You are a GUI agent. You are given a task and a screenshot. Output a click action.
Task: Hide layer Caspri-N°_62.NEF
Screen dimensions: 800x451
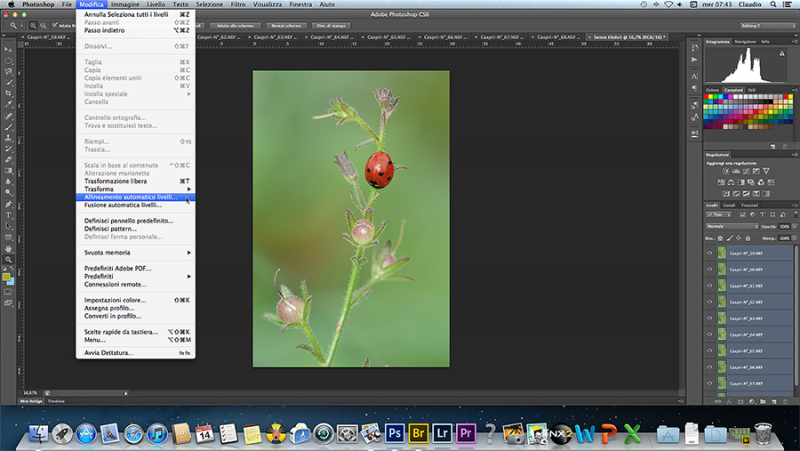point(709,302)
